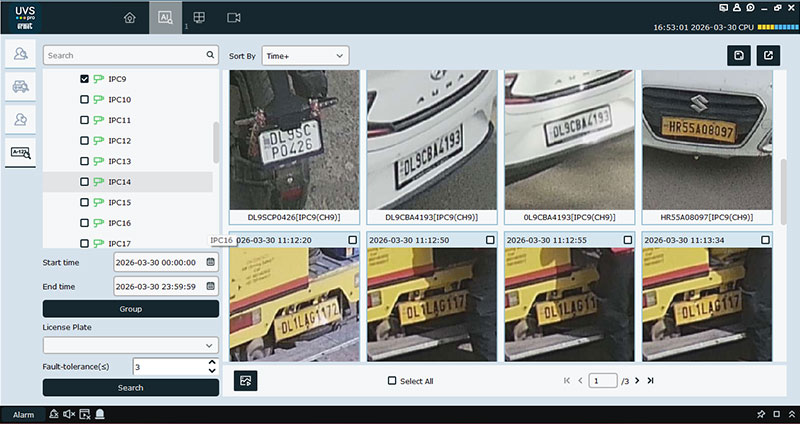Screen dimensions: 800x424
Task: Uncheck the IPC9 camera checkbox
Action: (x=85, y=79)
